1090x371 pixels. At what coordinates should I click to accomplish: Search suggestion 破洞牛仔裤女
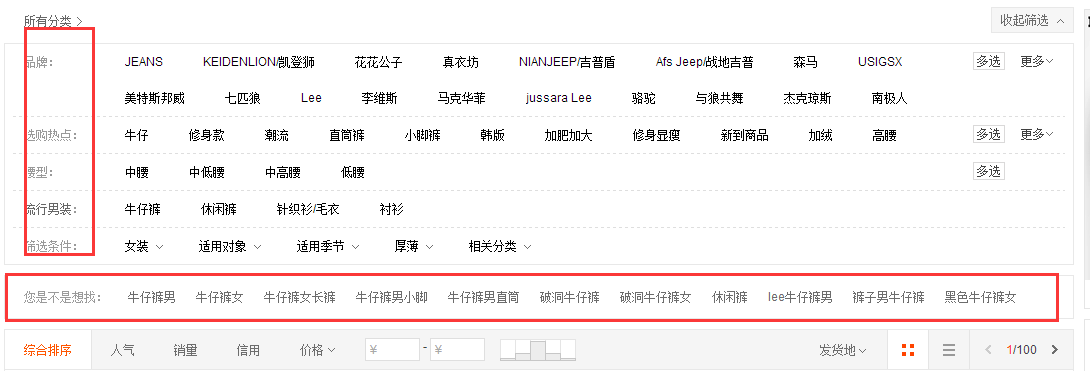click(656, 297)
